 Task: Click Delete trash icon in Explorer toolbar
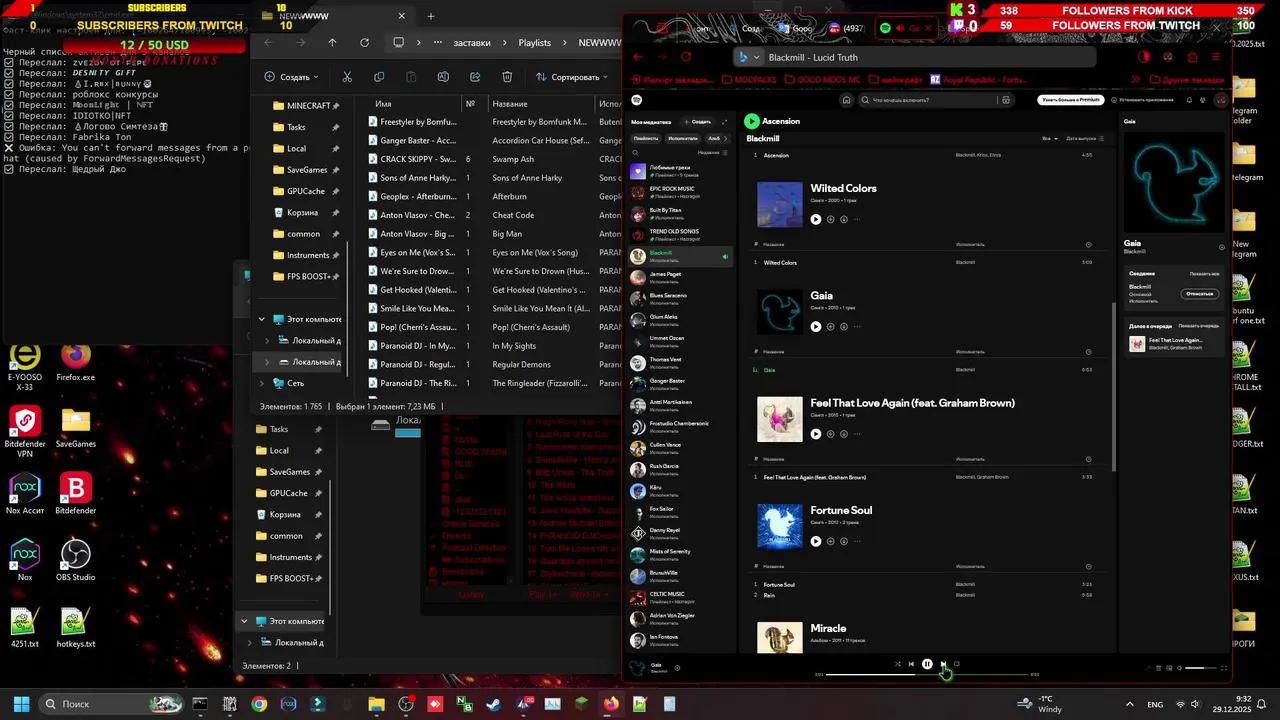[507, 77]
